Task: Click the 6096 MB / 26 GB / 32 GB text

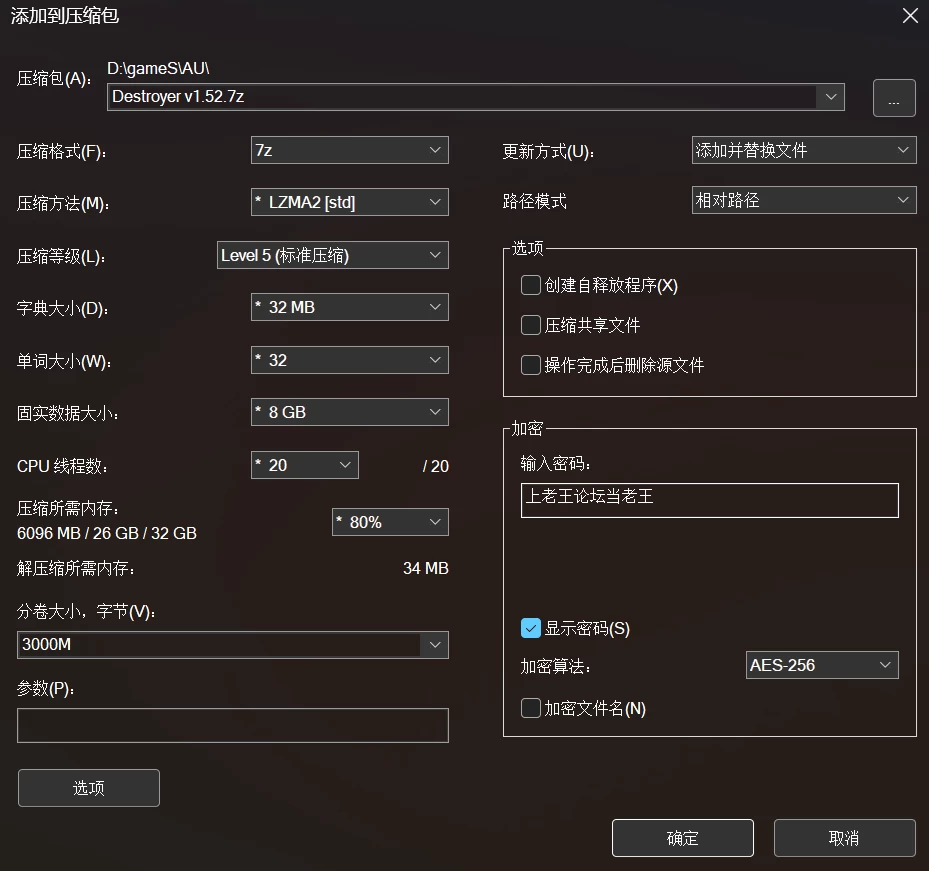Action: point(107,533)
